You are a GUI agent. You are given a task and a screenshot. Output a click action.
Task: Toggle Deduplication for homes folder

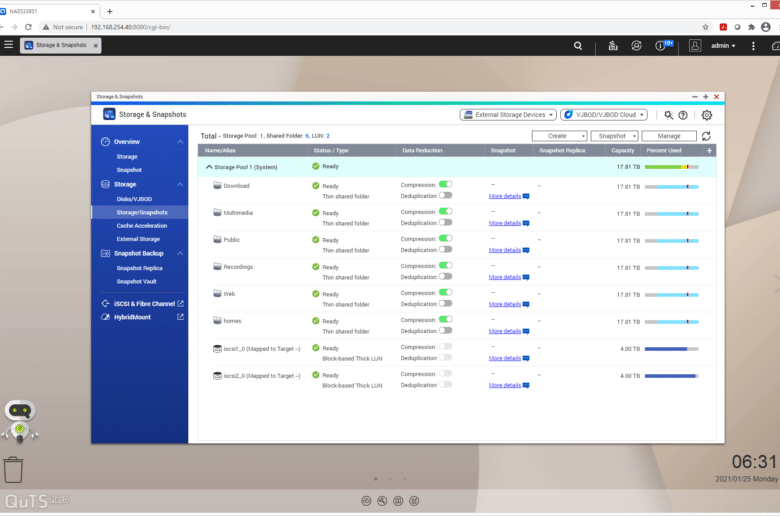pyautogui.click(x=445, y=330)
